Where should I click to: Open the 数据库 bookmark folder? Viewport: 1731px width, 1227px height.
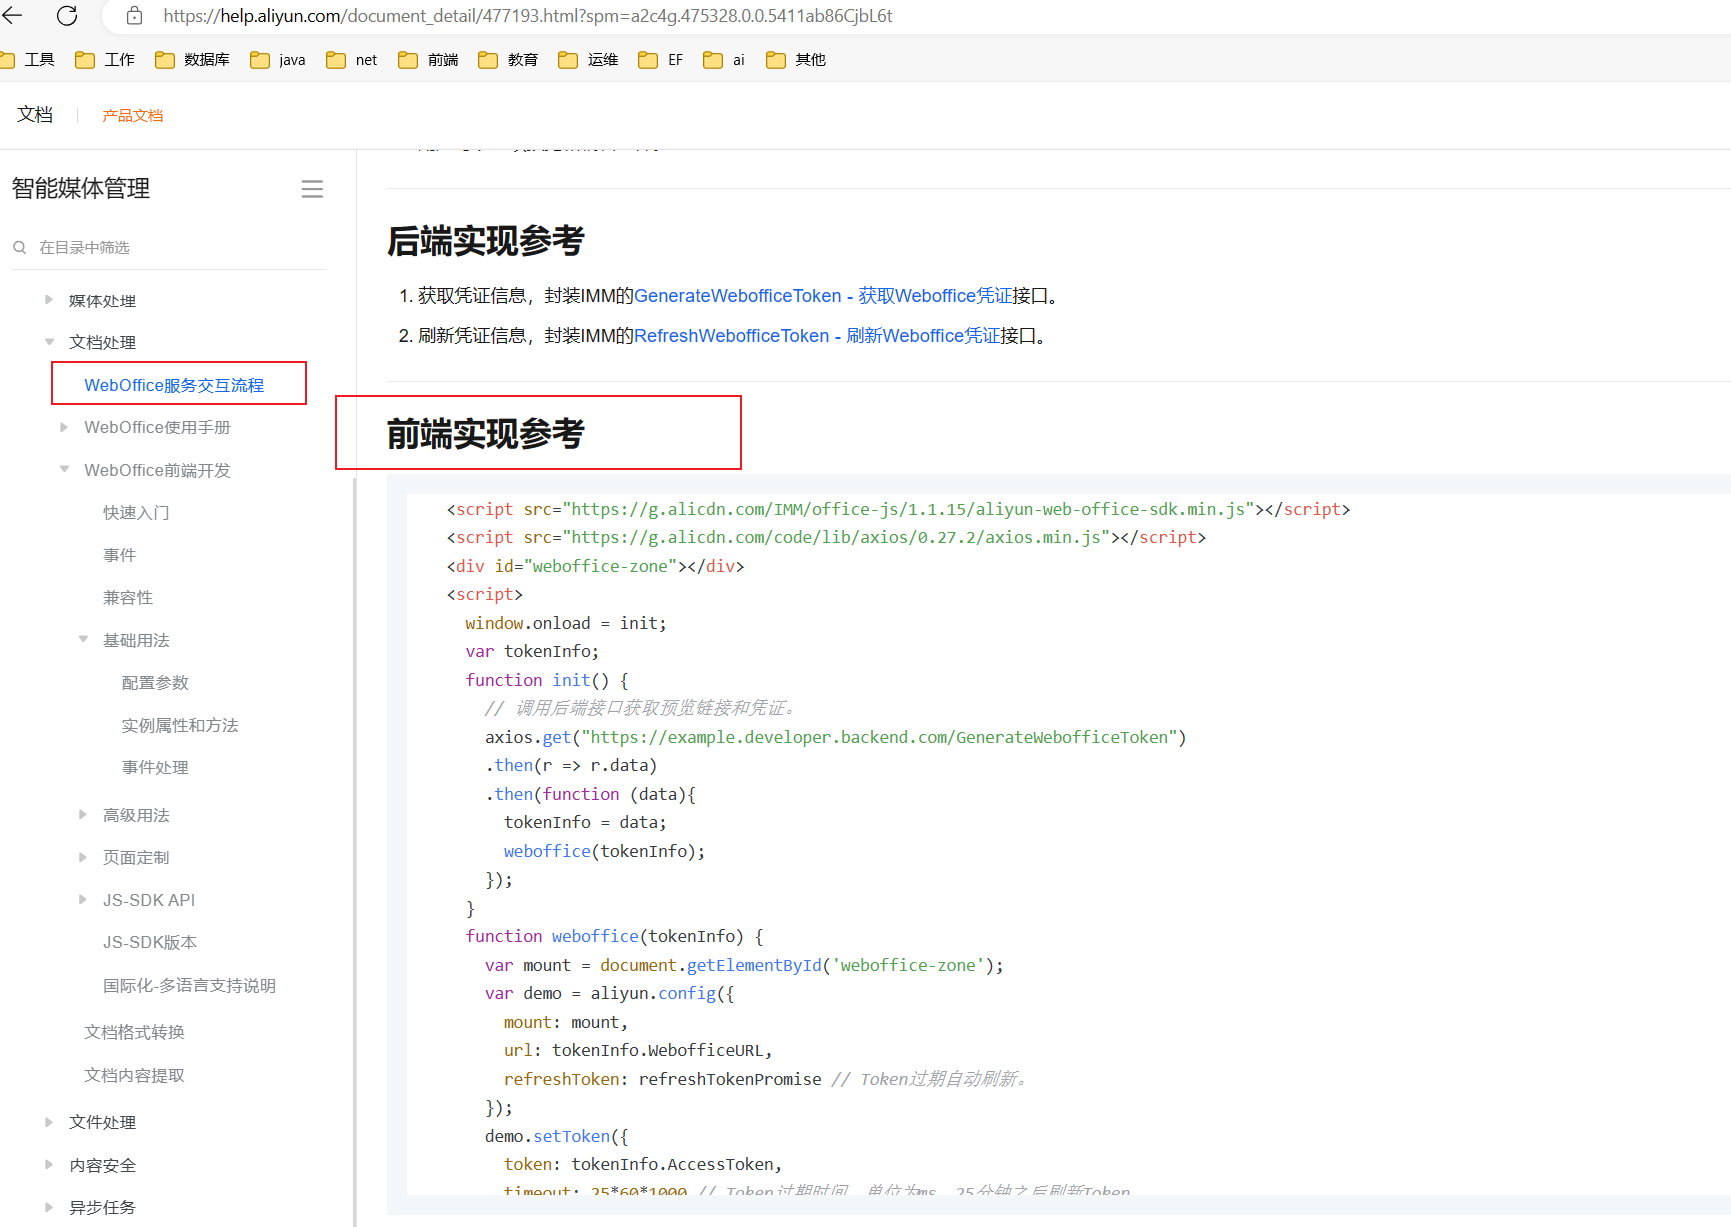click(x=193, y=60)
